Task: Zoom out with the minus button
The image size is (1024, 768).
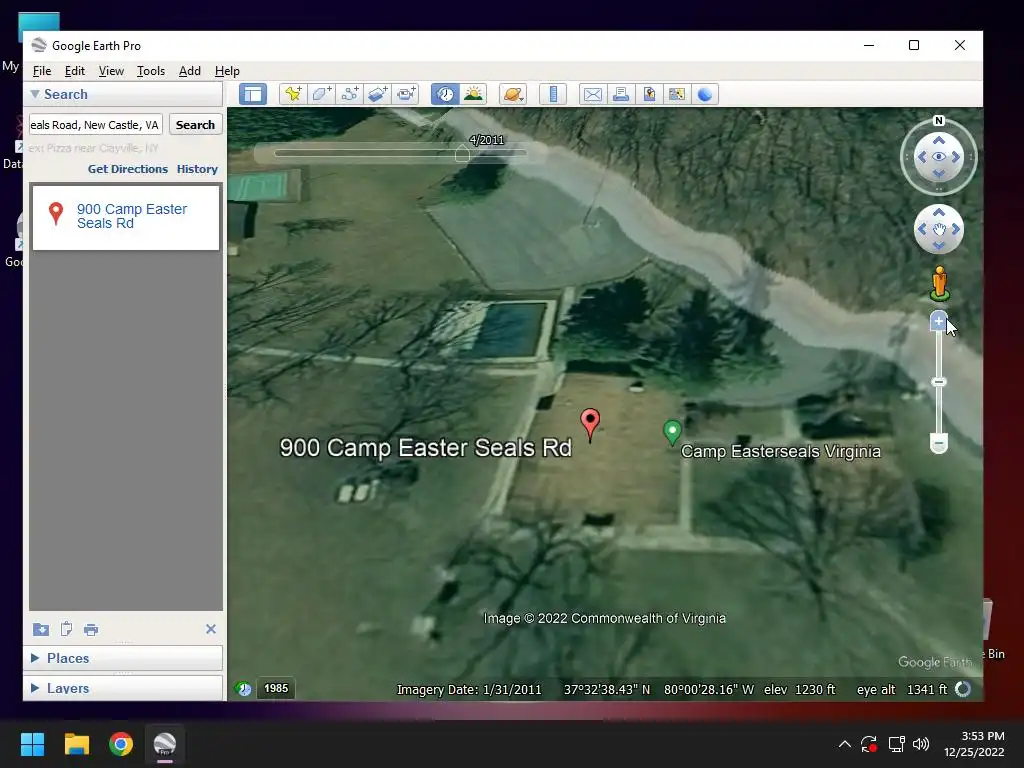Action: click(x=938, y=443)
